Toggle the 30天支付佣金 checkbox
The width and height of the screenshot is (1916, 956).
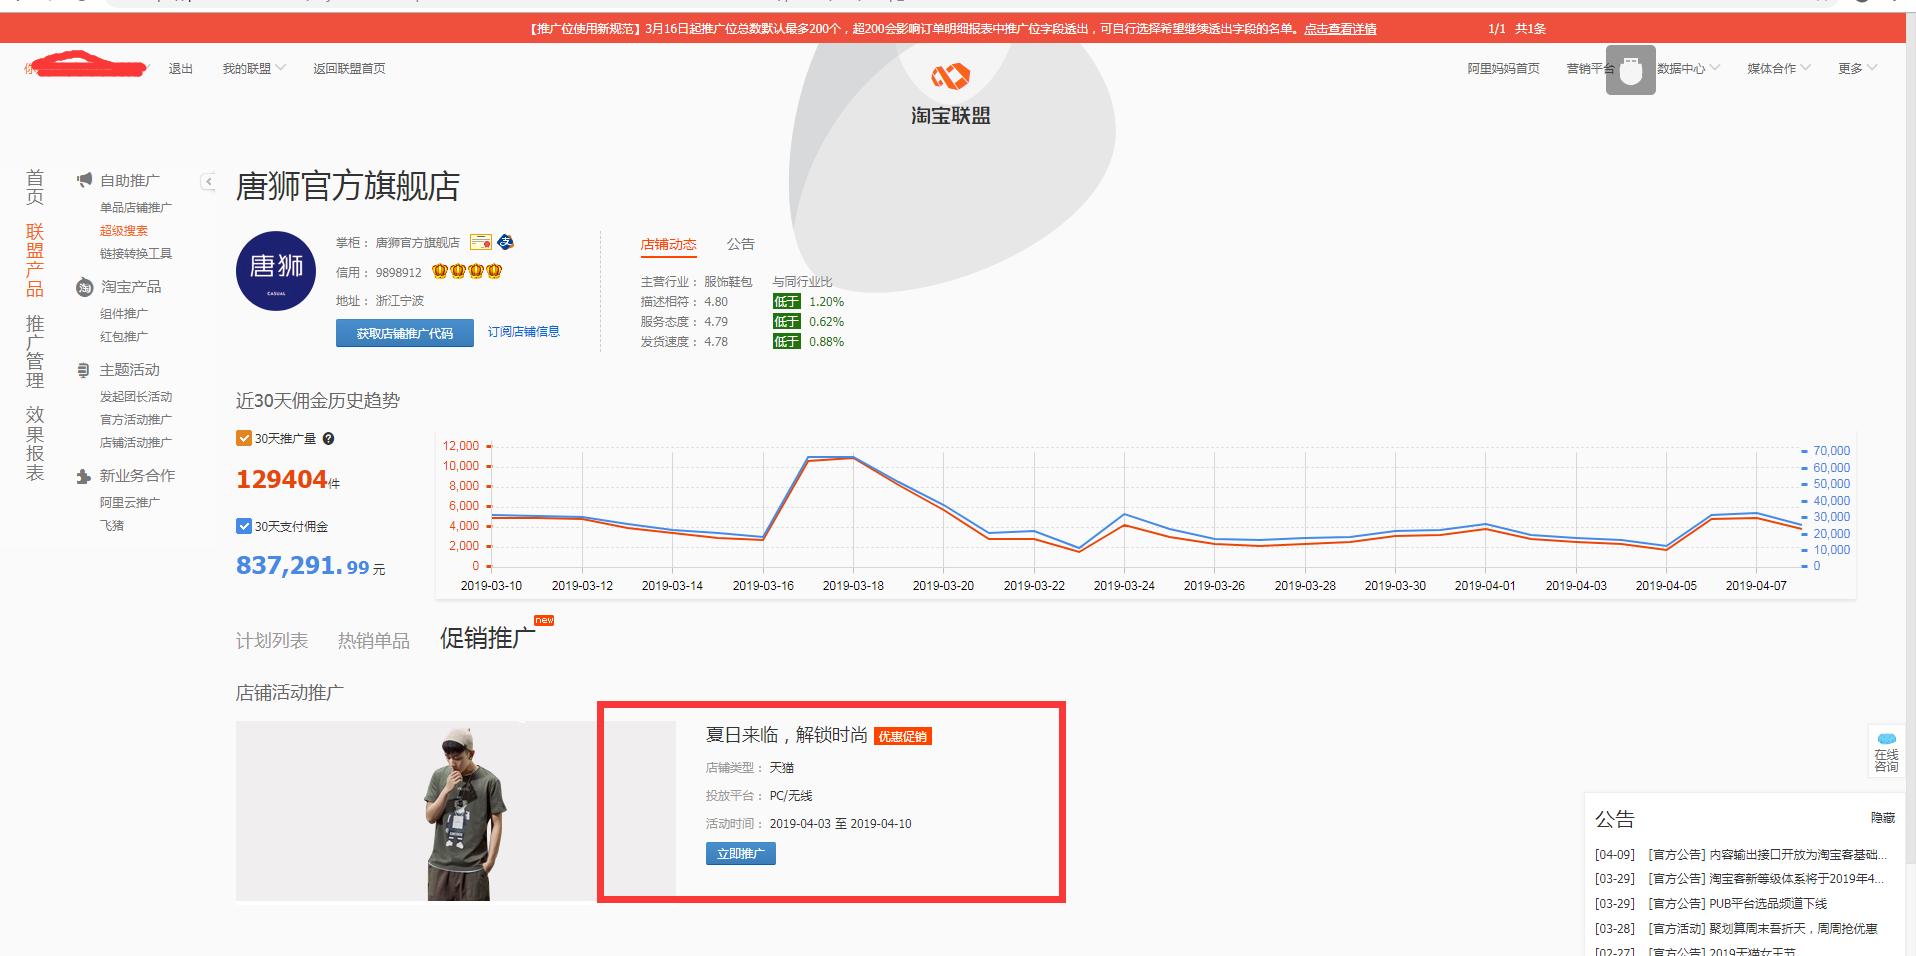point(244,526)
